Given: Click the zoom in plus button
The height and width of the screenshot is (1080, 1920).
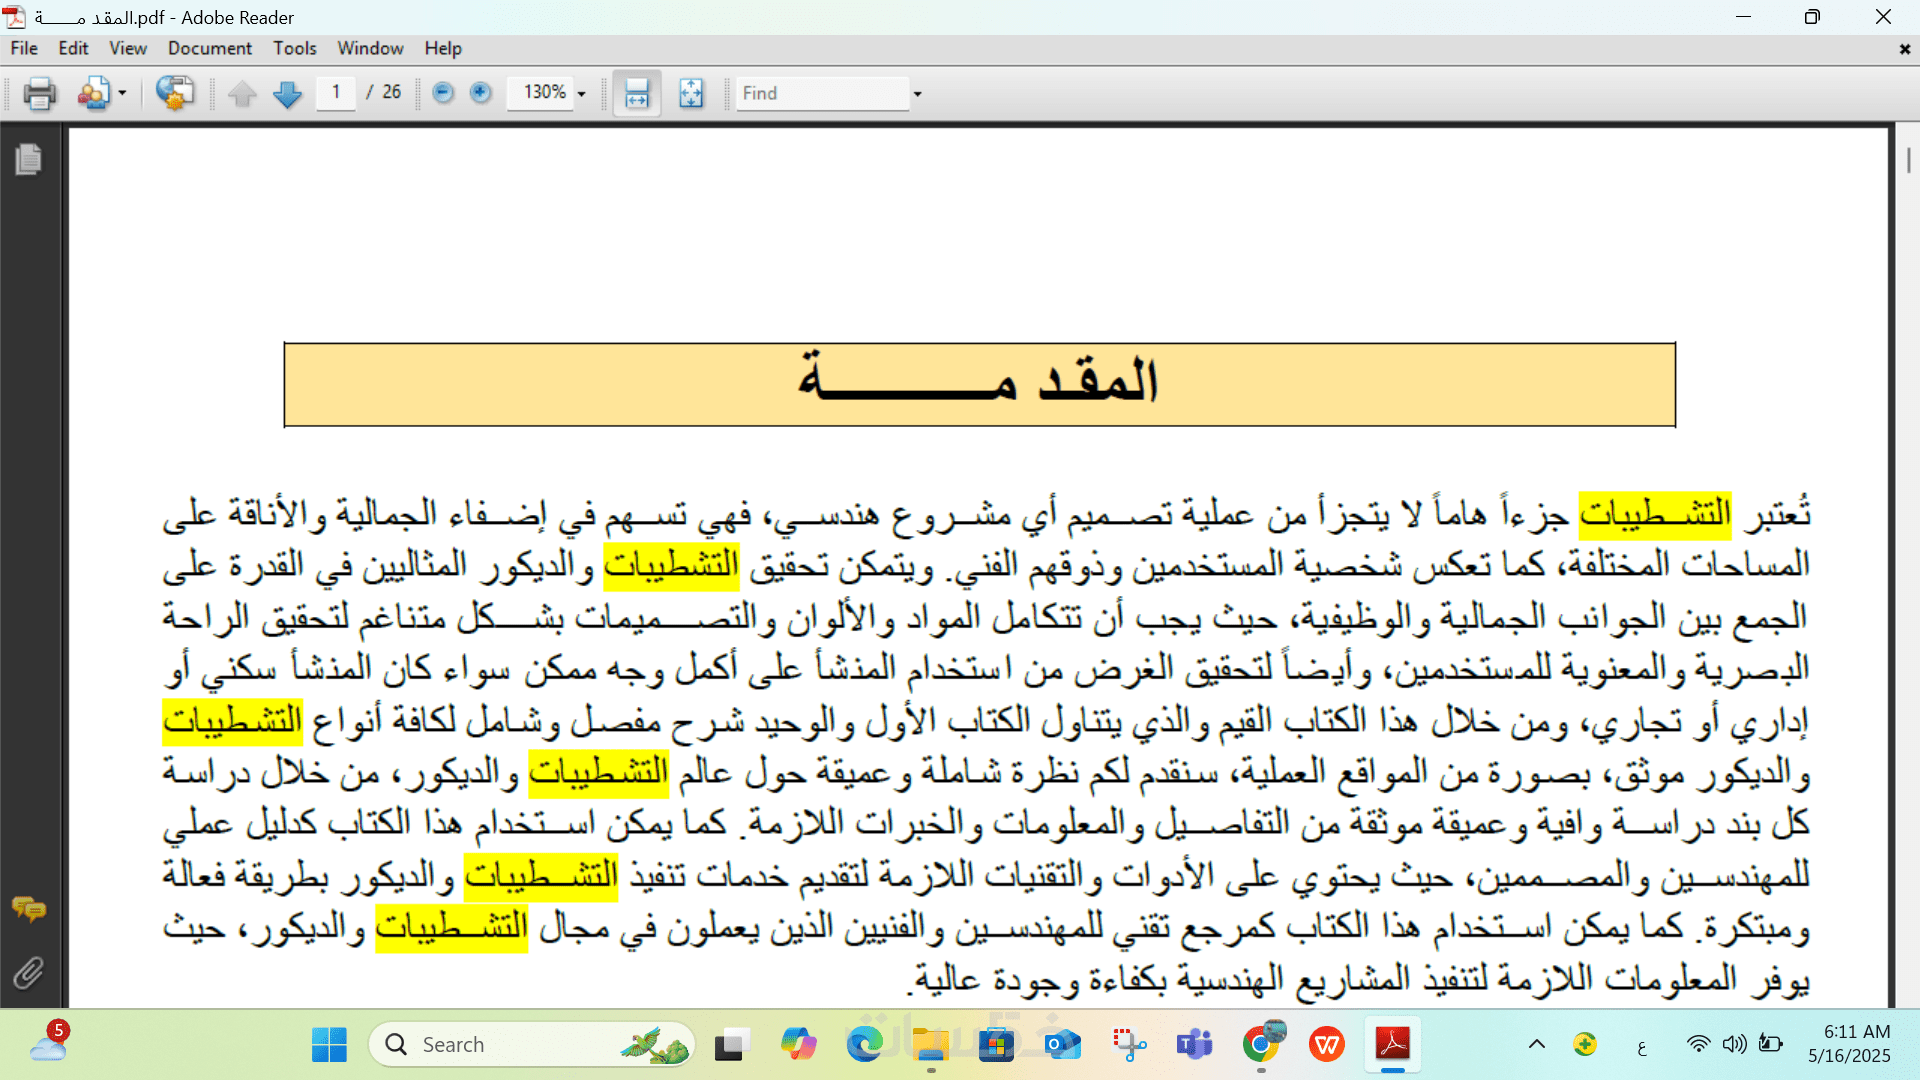Looking at the screenshot, I should (480, 93).
